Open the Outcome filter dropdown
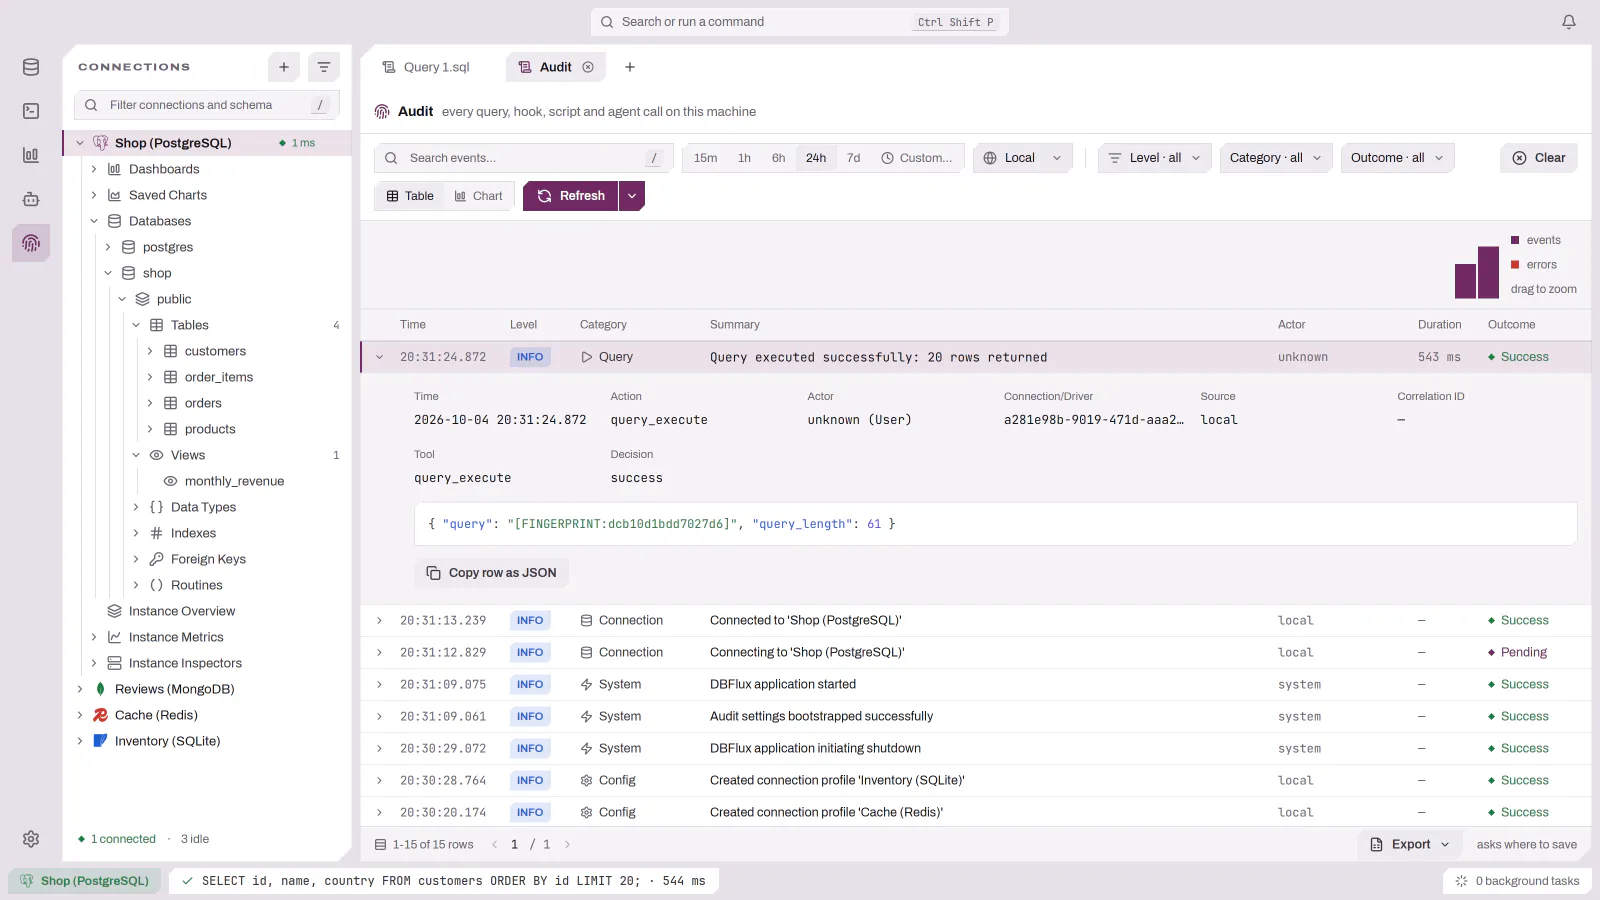1600x900 pixels. (x=1397, y=158)
